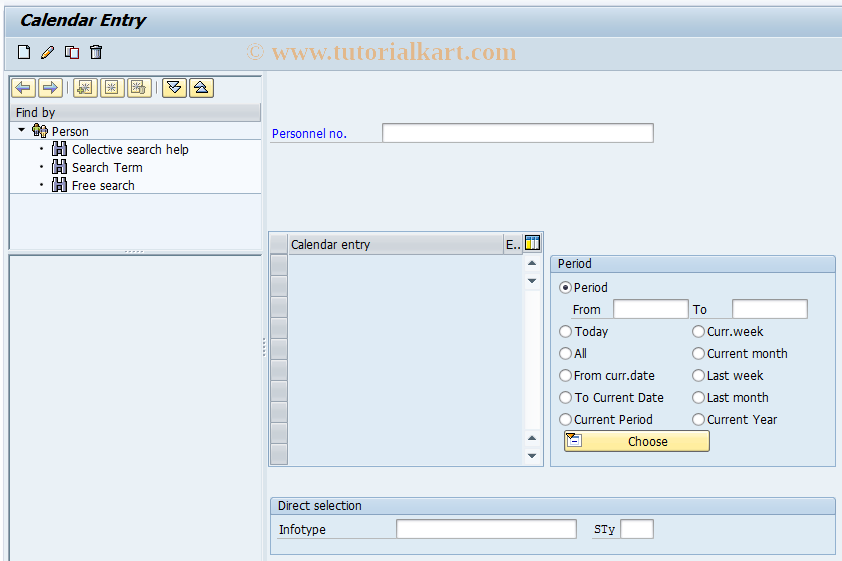Click the STy subtype field
Viewport: 842px width, 561px height.
[x=637, y=529]
